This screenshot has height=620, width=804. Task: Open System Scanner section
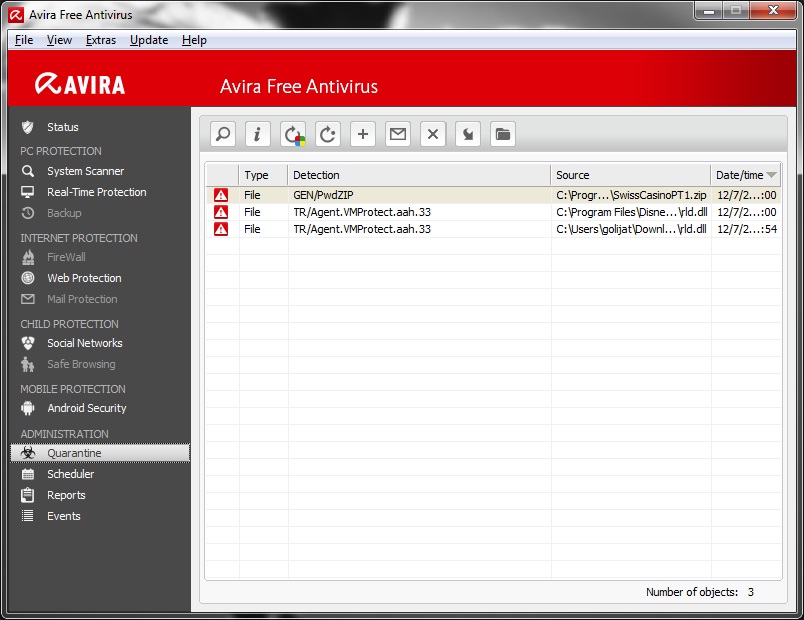[x=86, y=171]
